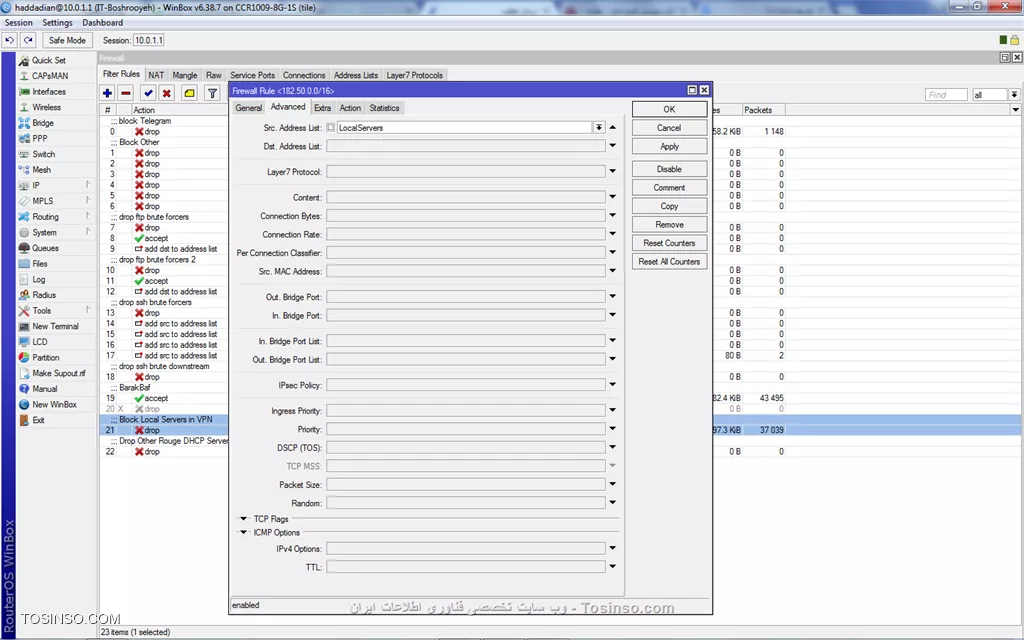This screenshot has width=1024, height=640.
Task: Open Wireless sidebar entry
Action: 46,107
